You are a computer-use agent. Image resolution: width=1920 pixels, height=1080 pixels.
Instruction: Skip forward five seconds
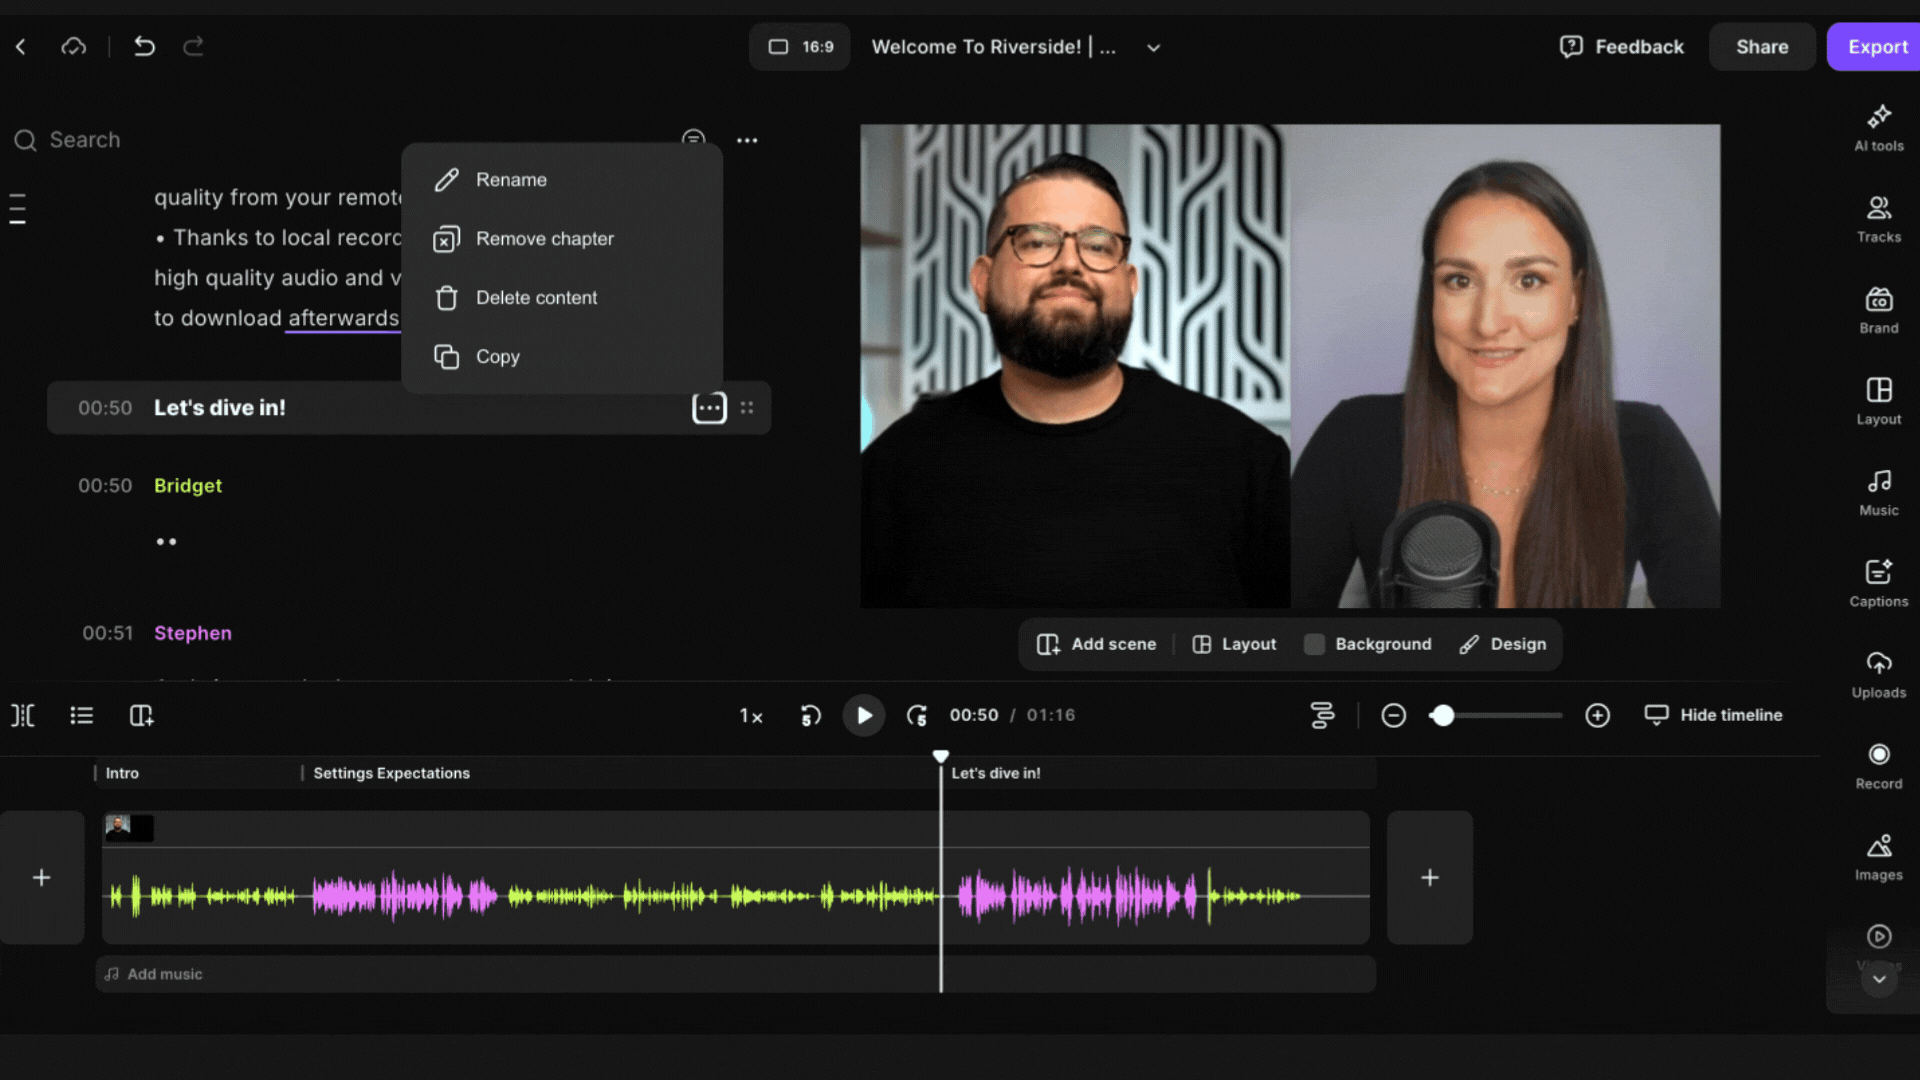point(916,715)
